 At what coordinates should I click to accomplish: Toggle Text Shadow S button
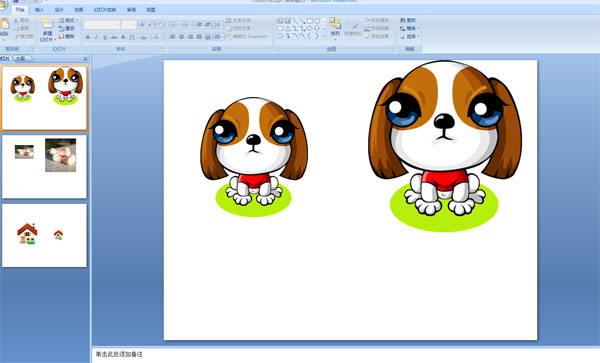[123, 37]
